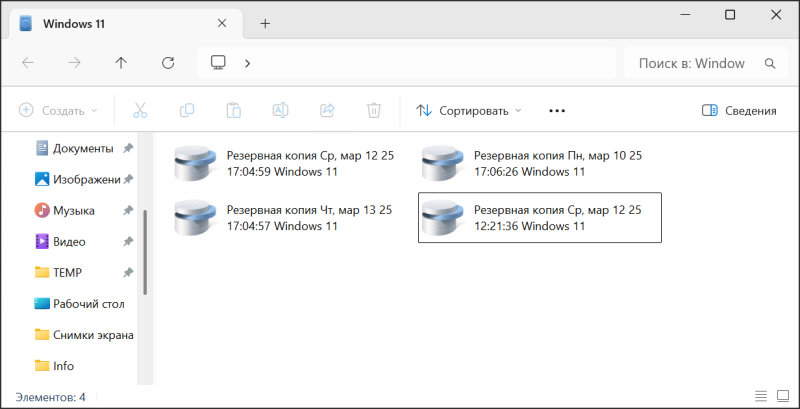
Task: Click the Delete trash bin icon
Action: (374, 111)
